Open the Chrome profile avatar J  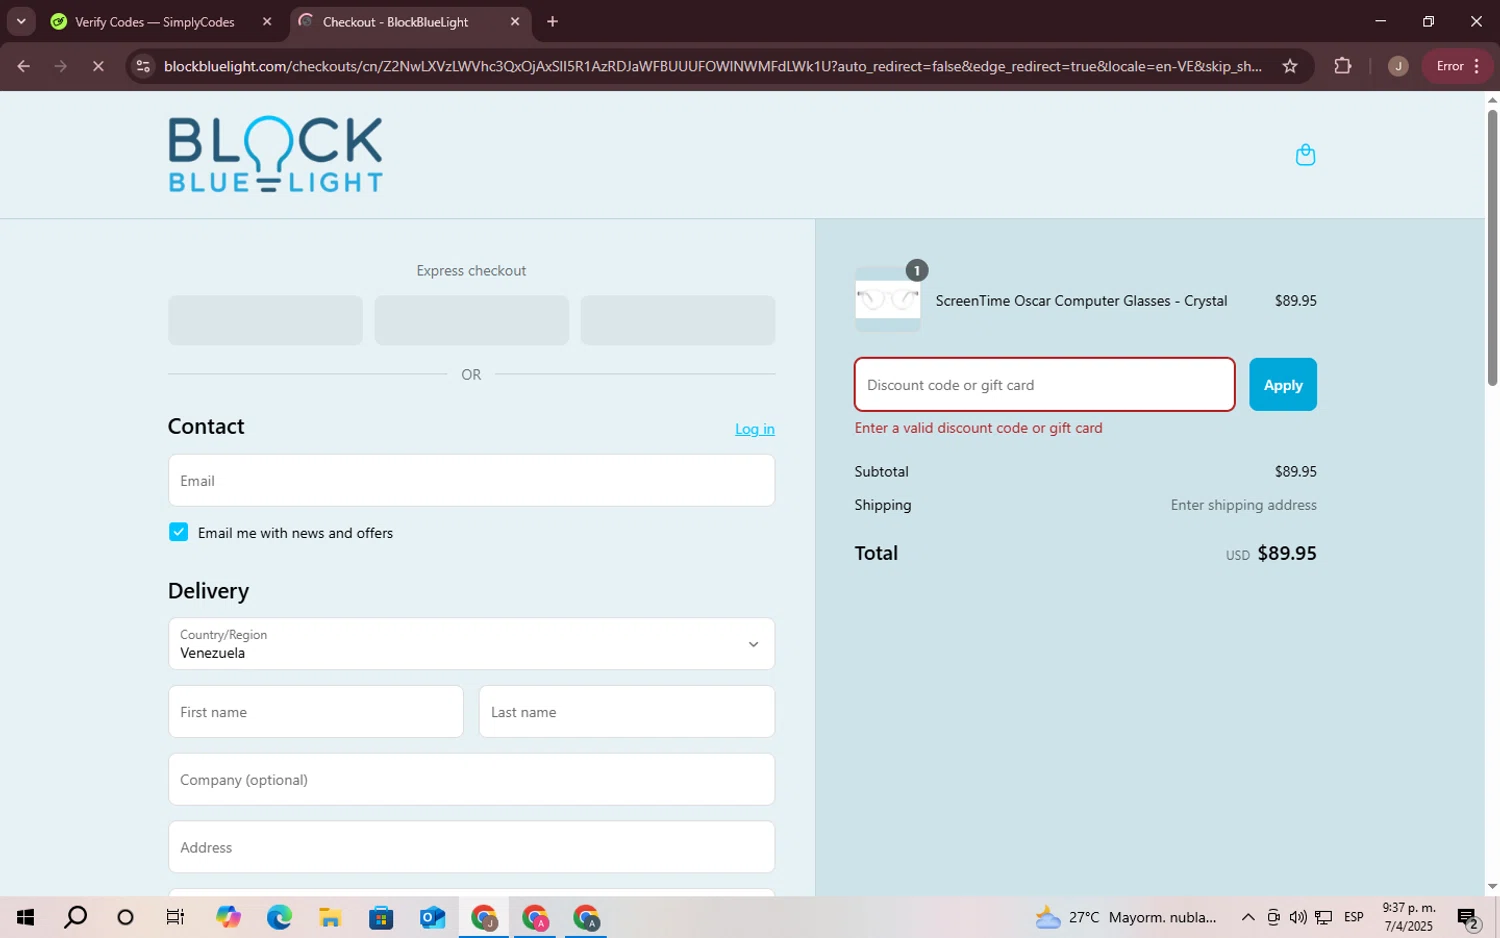[1398, 66]
